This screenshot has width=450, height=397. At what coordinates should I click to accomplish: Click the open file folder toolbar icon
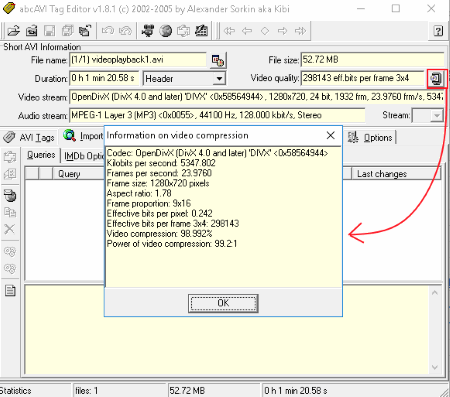(x=14, y=31)
